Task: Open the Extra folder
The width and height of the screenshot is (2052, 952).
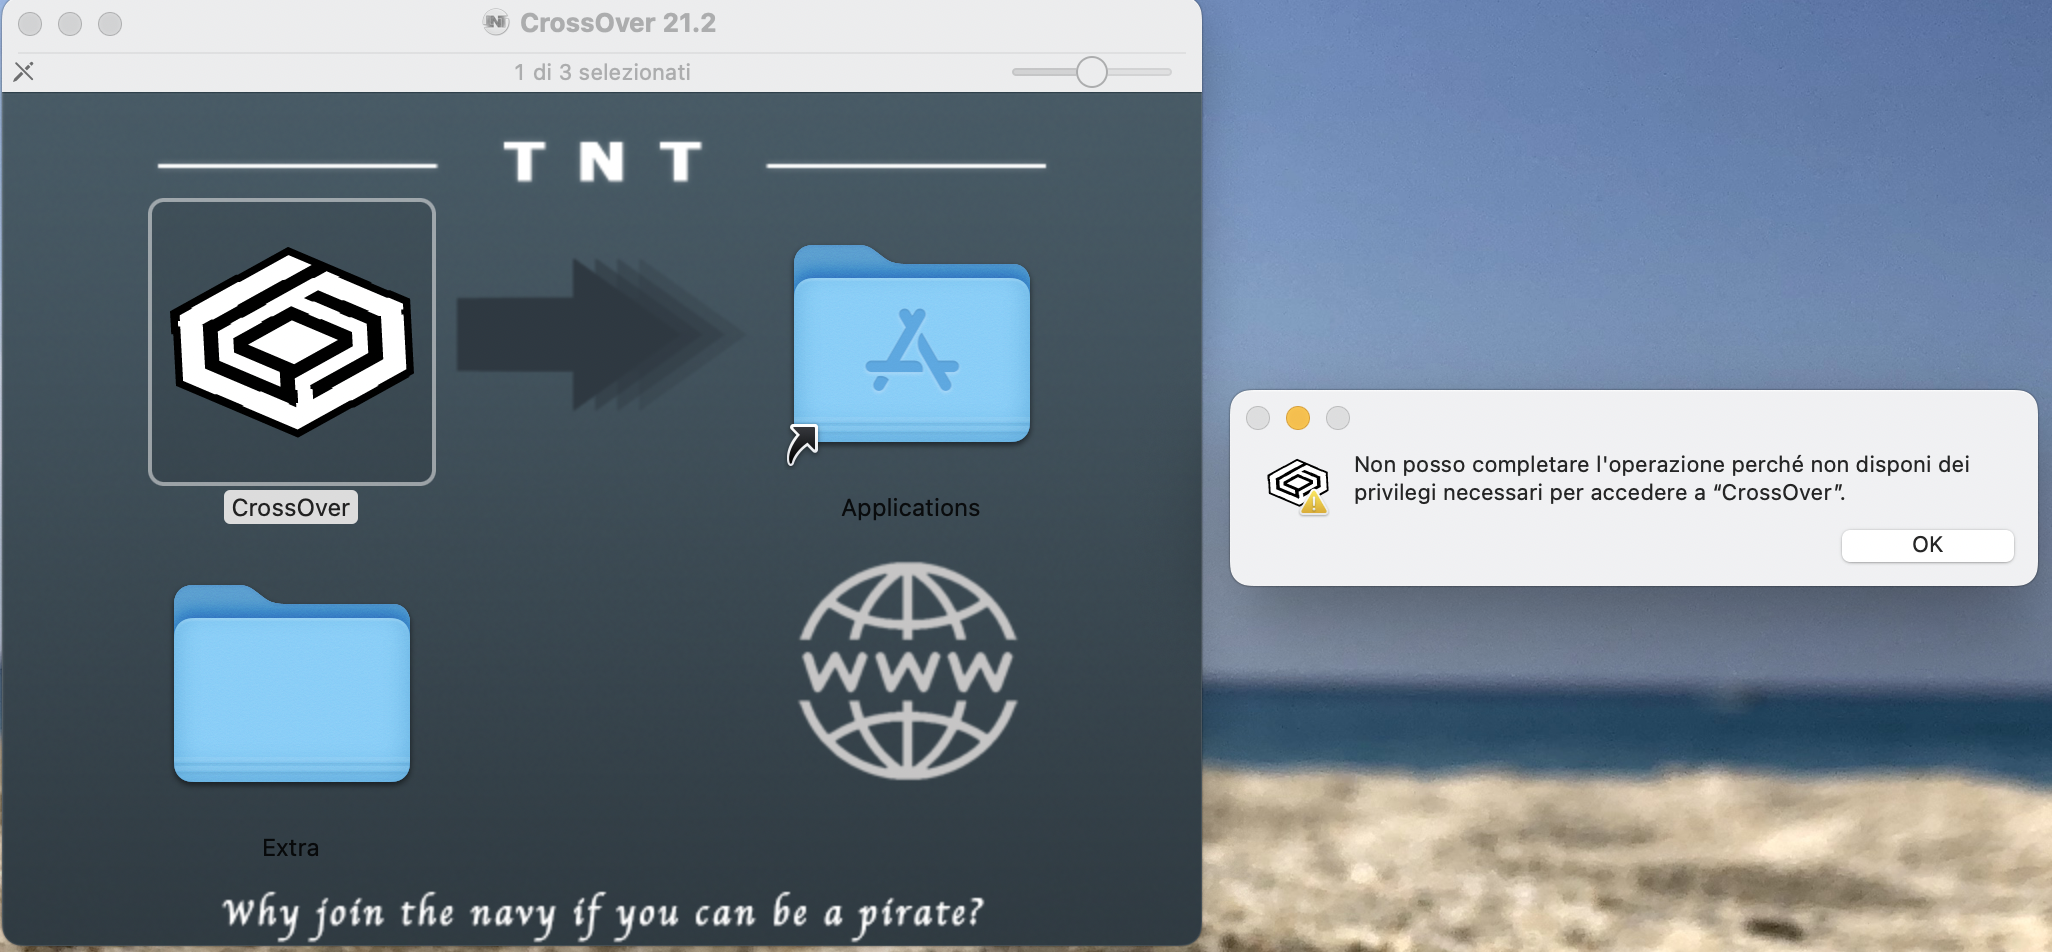Action: (292, 683)
